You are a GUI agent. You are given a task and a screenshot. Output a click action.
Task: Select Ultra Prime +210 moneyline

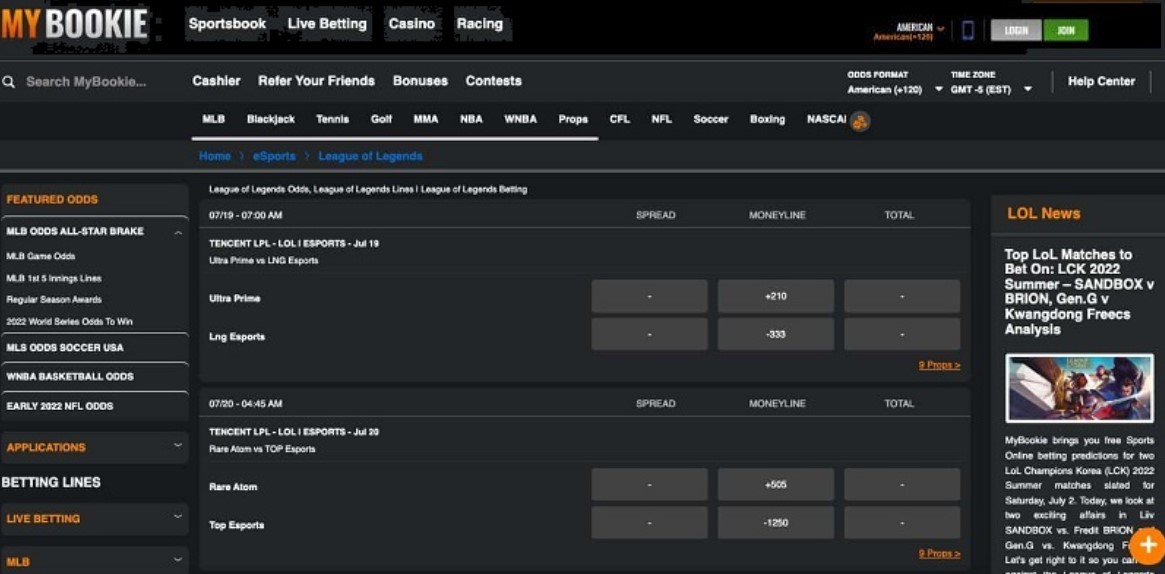click(775, 297)
